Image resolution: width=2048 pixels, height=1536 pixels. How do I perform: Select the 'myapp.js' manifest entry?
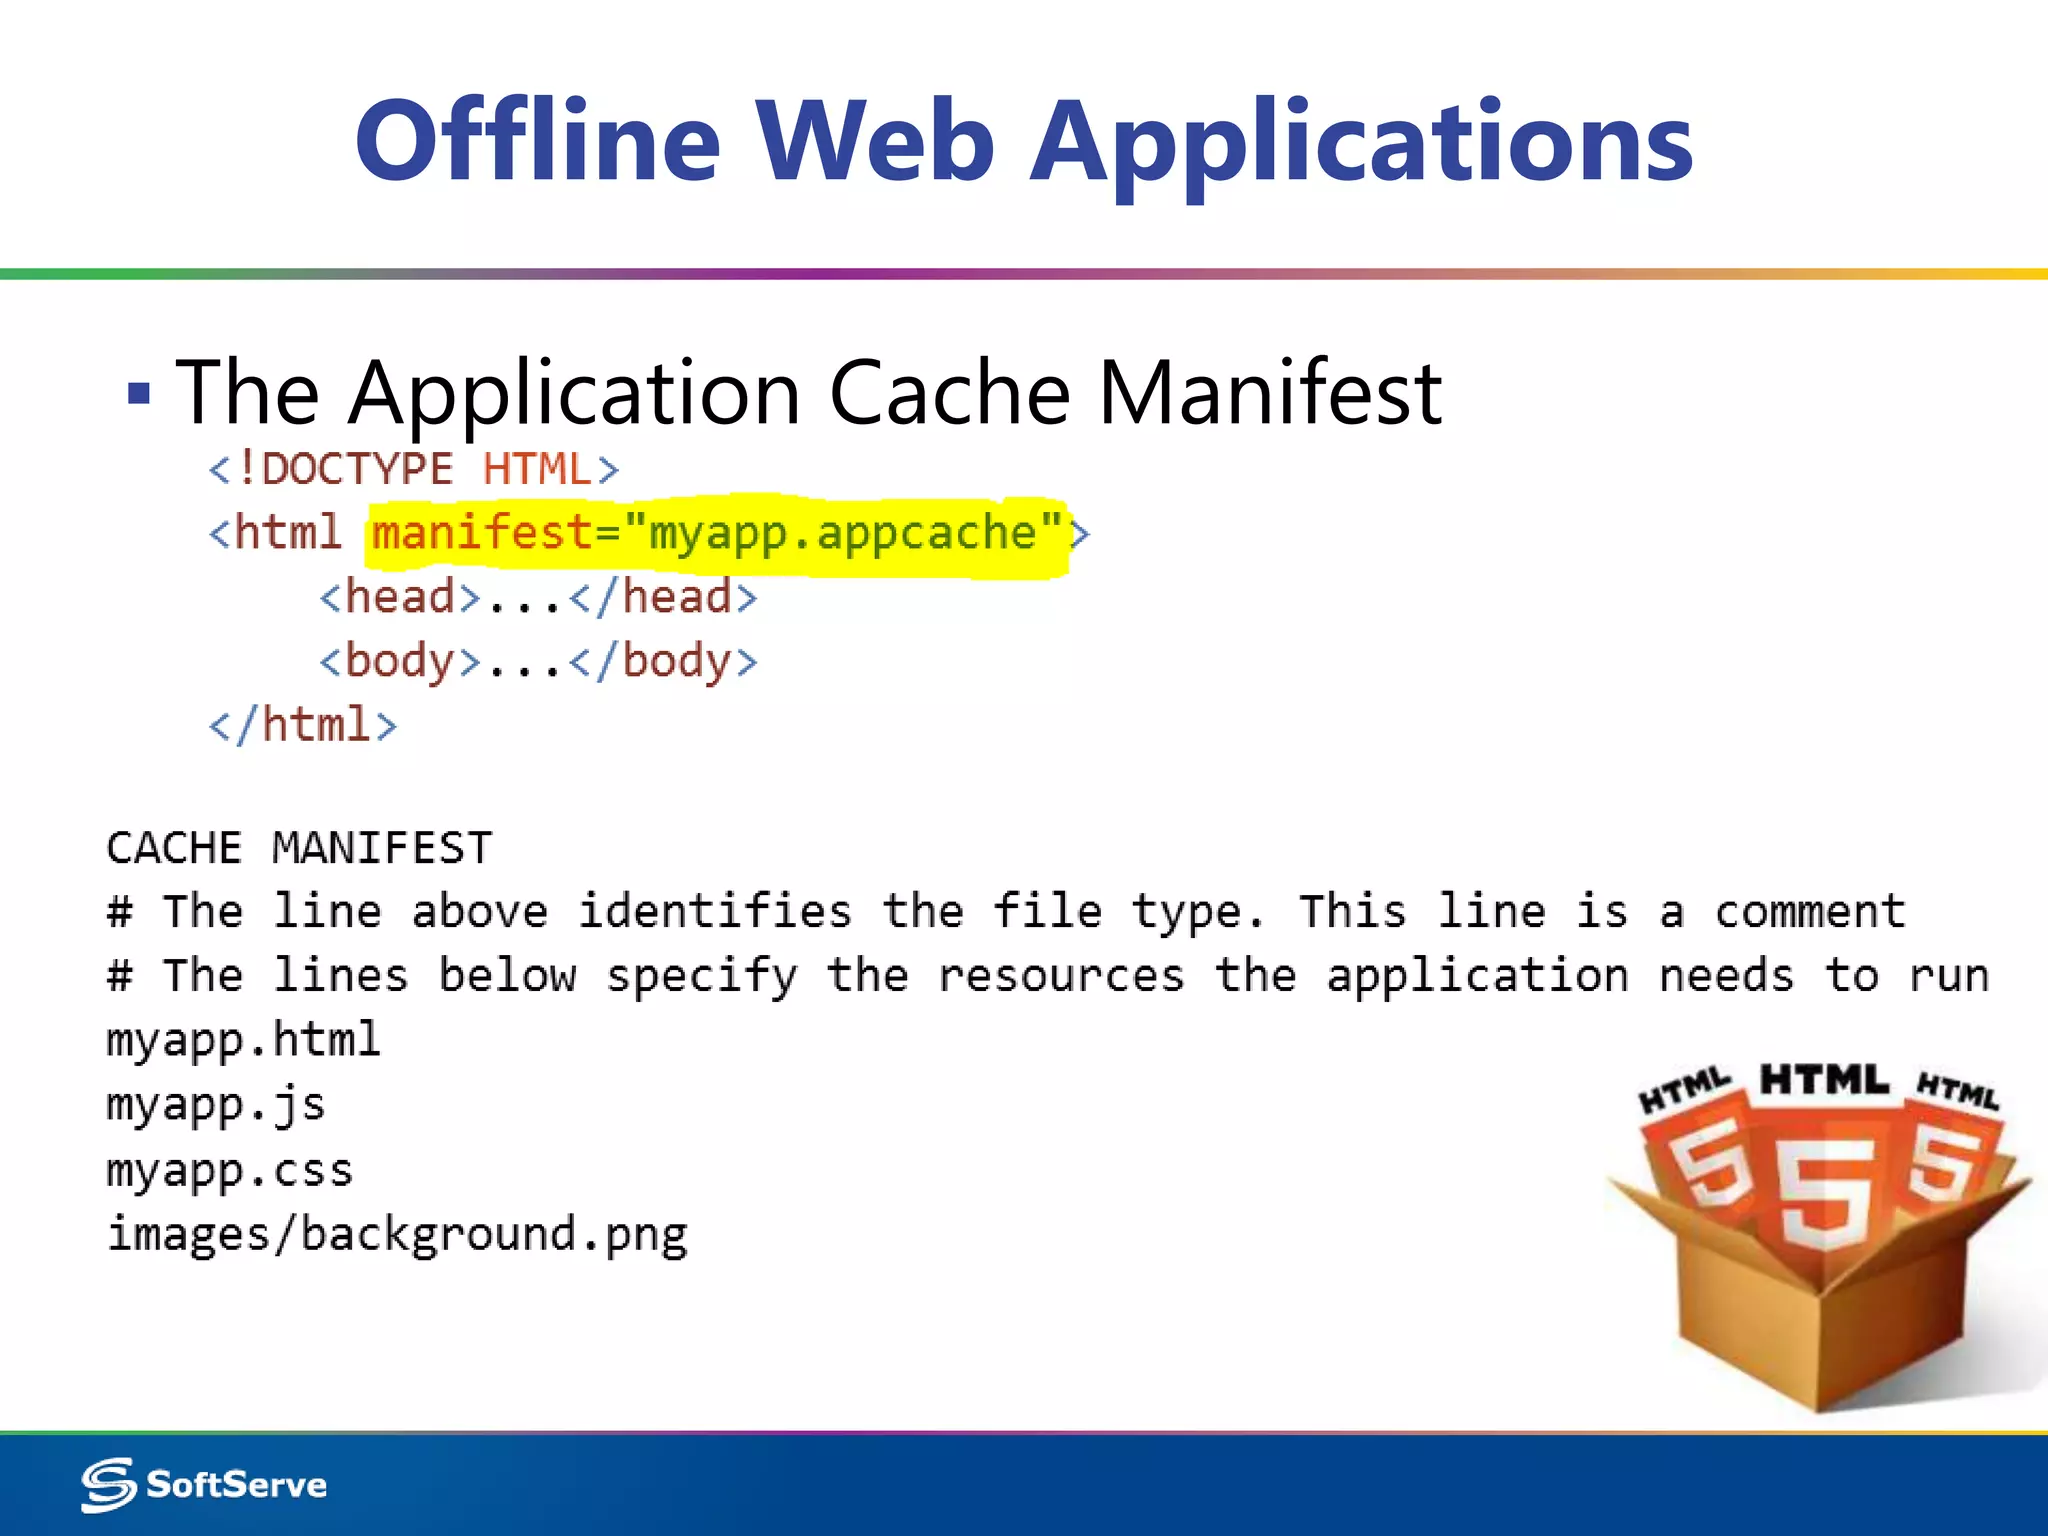click(x=215, y=1106)
